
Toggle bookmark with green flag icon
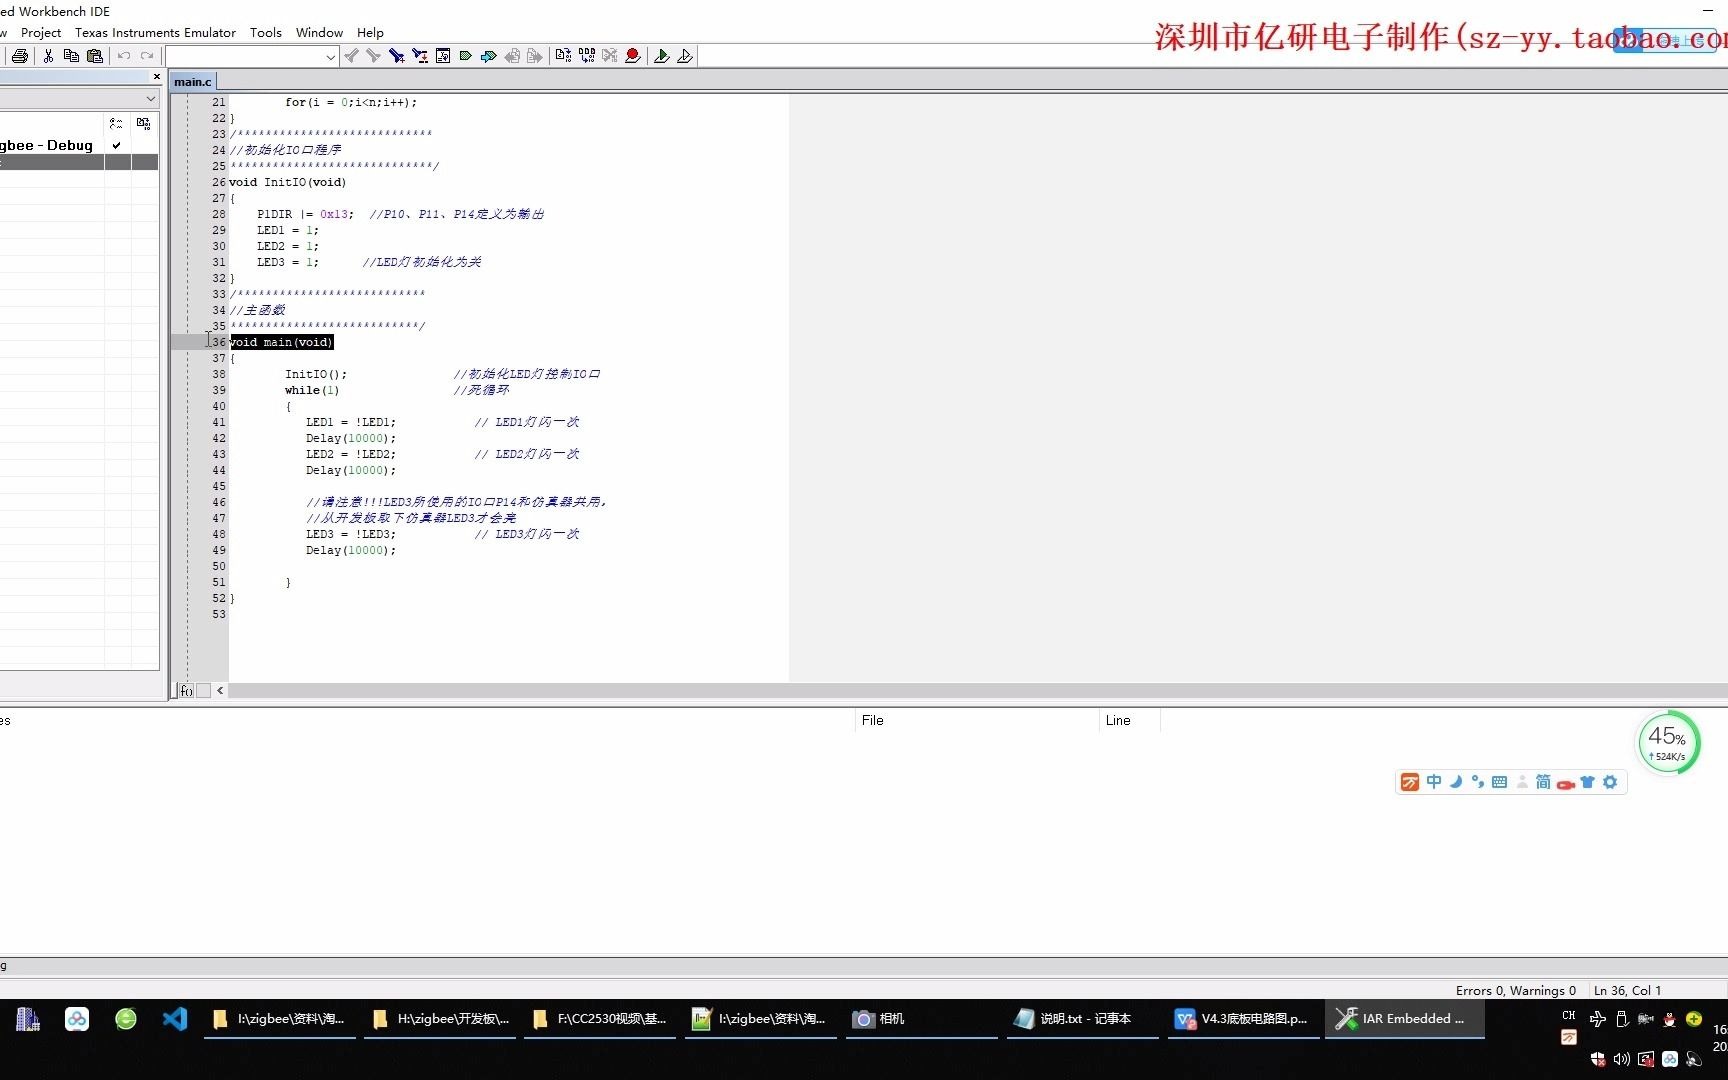click(x=465, y=56)
